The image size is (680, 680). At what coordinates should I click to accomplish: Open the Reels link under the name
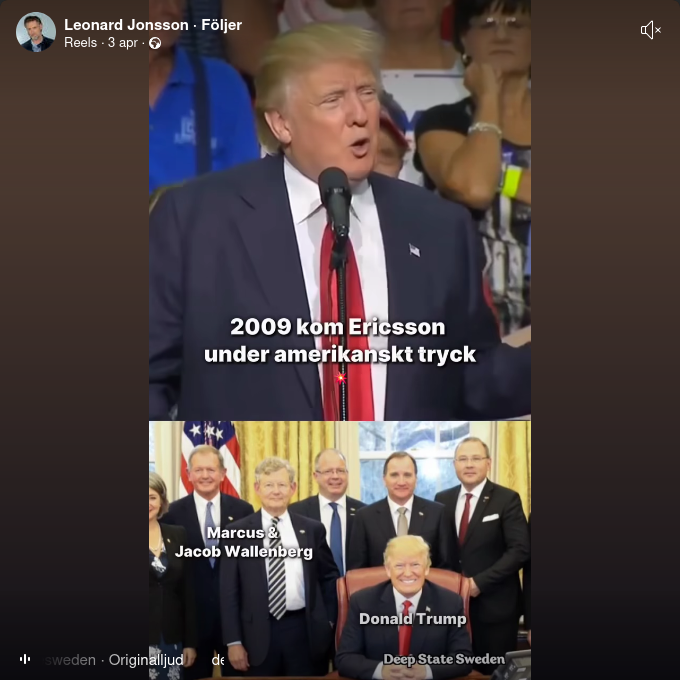[x=81, y=42]
